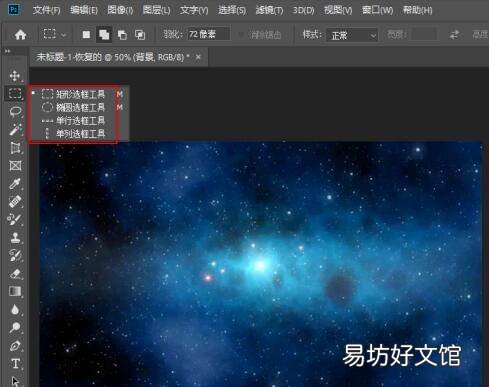489x387 pixels.
Task: Swap width and height arrows icon
Action: (454, 35)
